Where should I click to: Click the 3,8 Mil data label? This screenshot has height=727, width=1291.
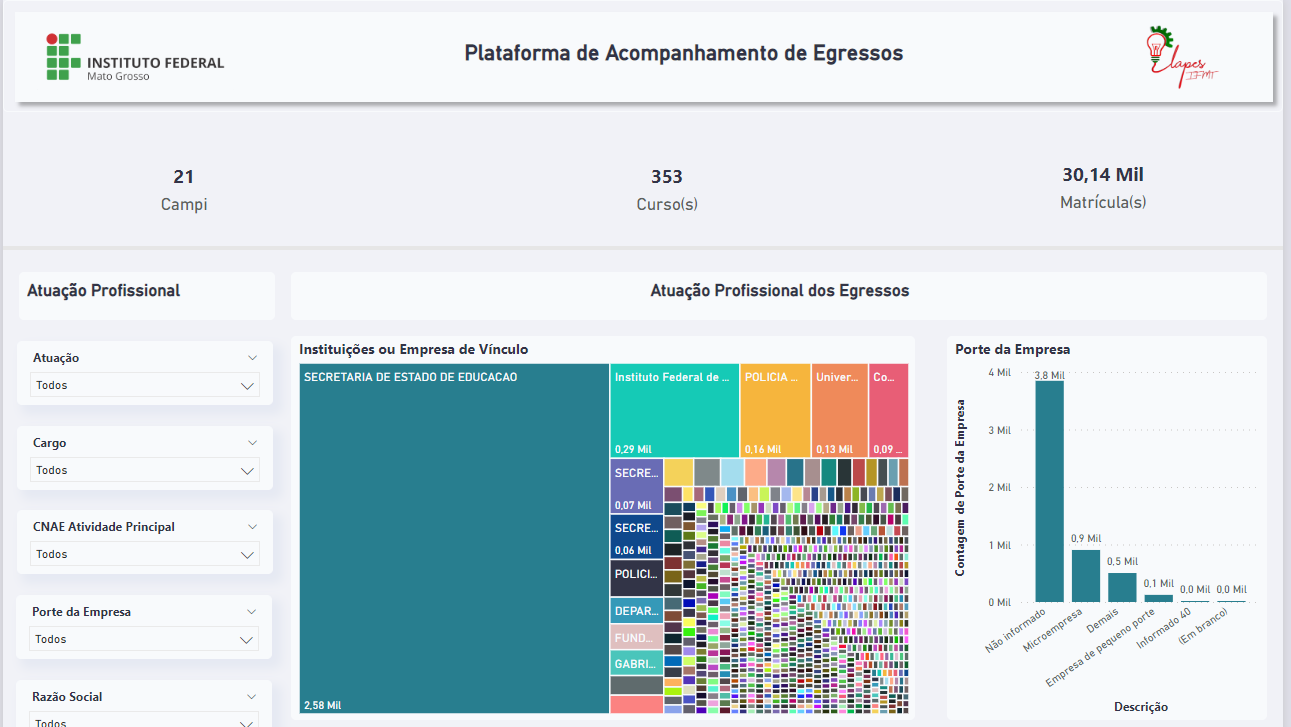(x=1050, y=375)
